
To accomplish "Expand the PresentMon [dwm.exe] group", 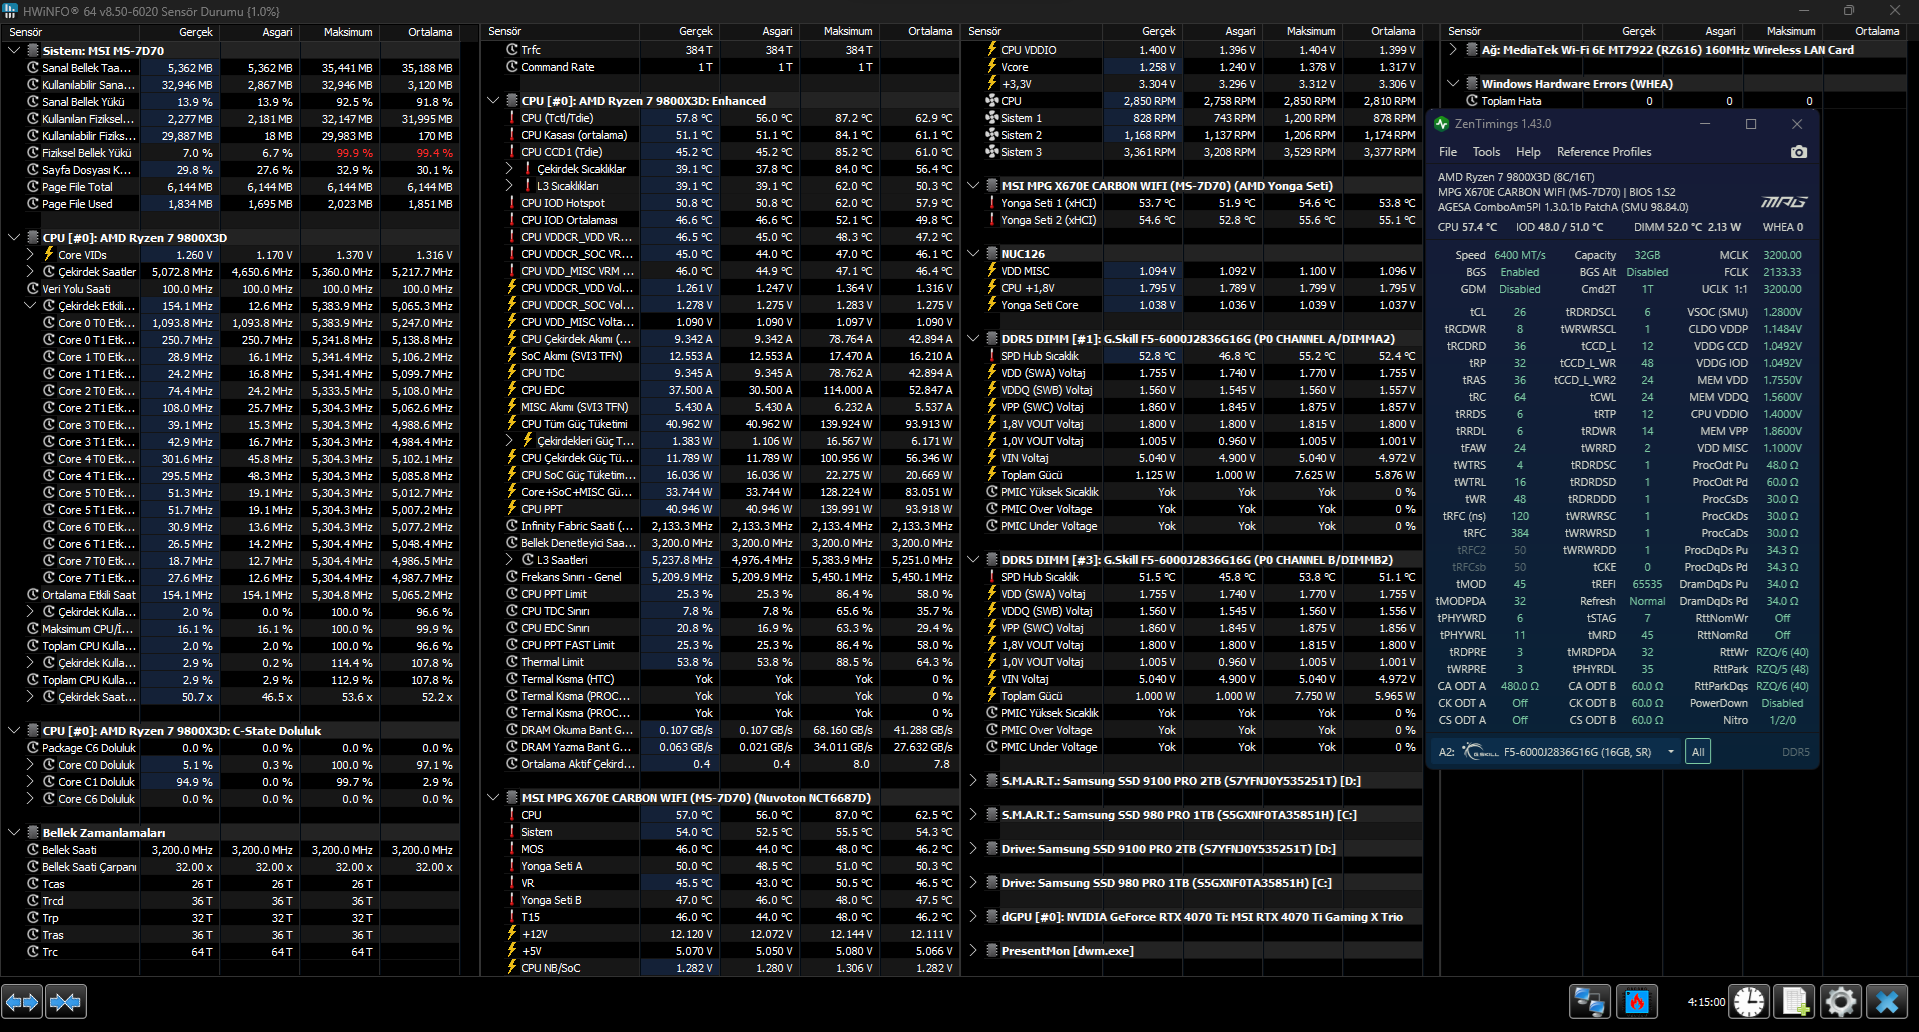I will pyautogui.click(x=973, y=951).
